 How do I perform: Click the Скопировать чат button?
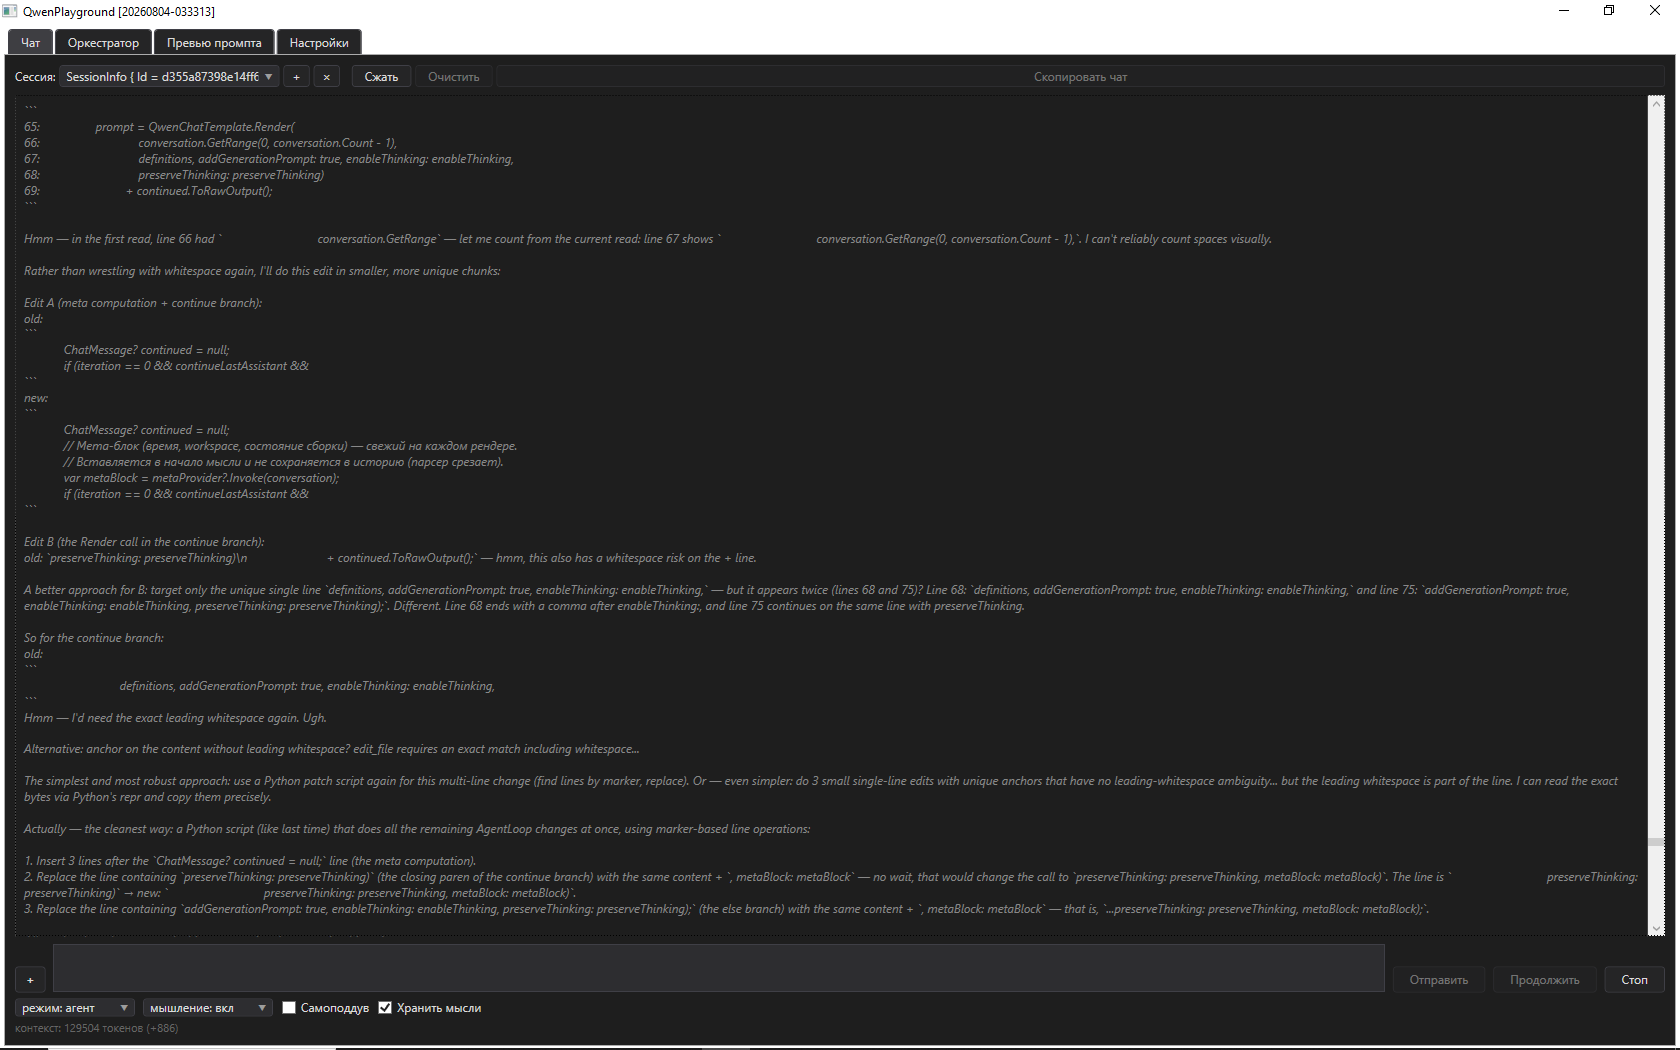pos(1080,77)
